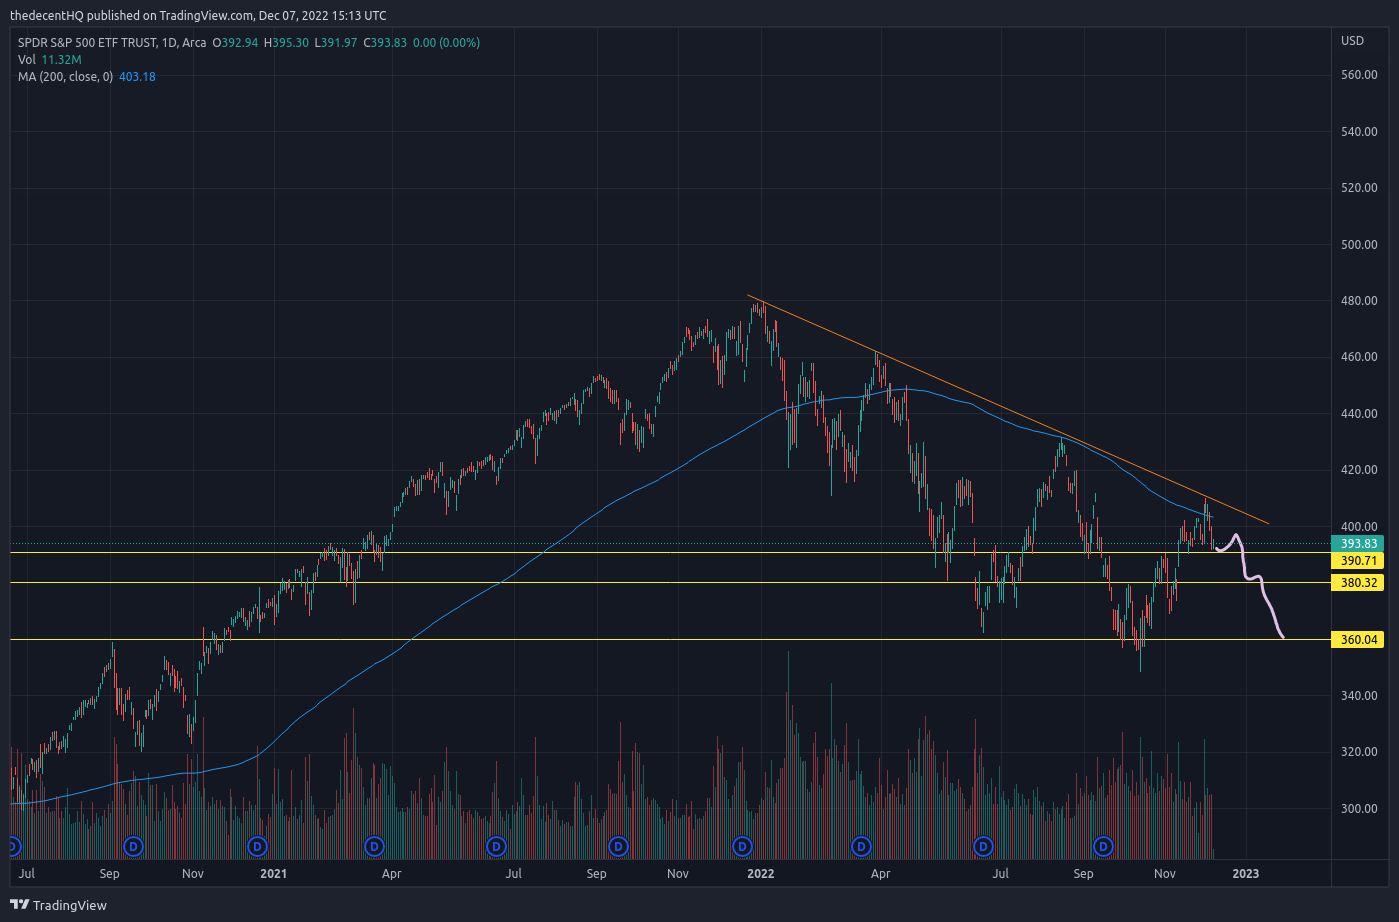The width and height of the screenshot is (1399, 922).
Task: Click the 2021 time axis label
Action: 273,874
